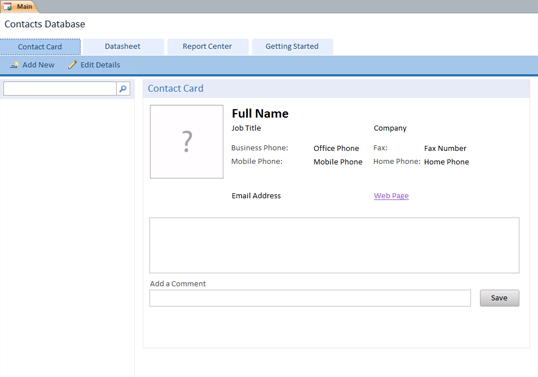The image size is (538, 377).
Task: Click the Email Address field
Action: click(256, 196)
